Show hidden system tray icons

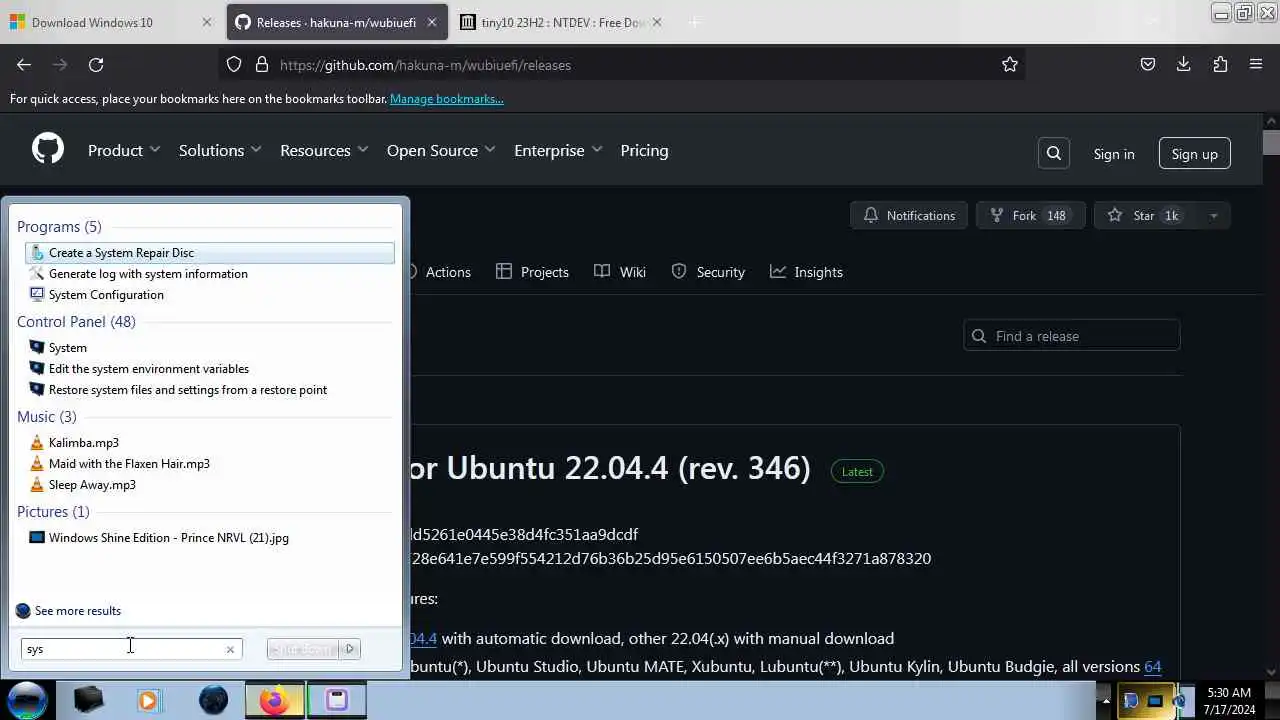1104,701
